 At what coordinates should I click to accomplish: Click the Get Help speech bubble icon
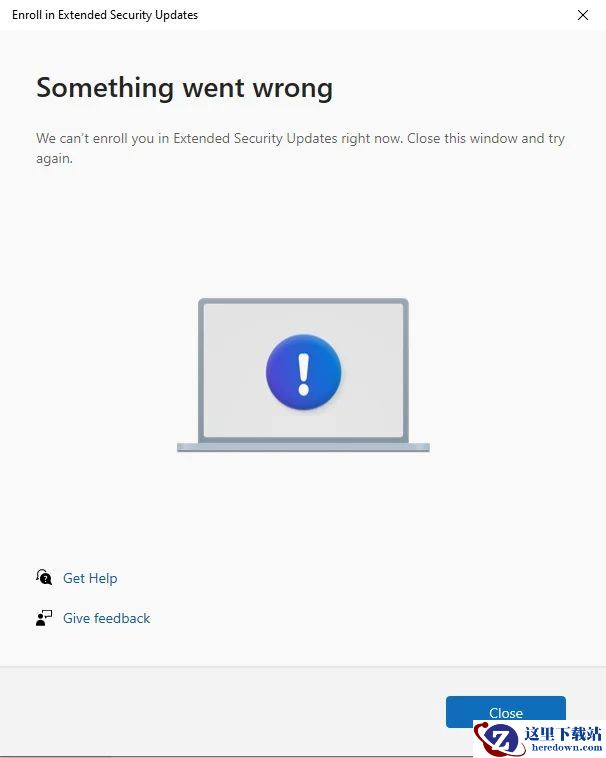[44, 577]
